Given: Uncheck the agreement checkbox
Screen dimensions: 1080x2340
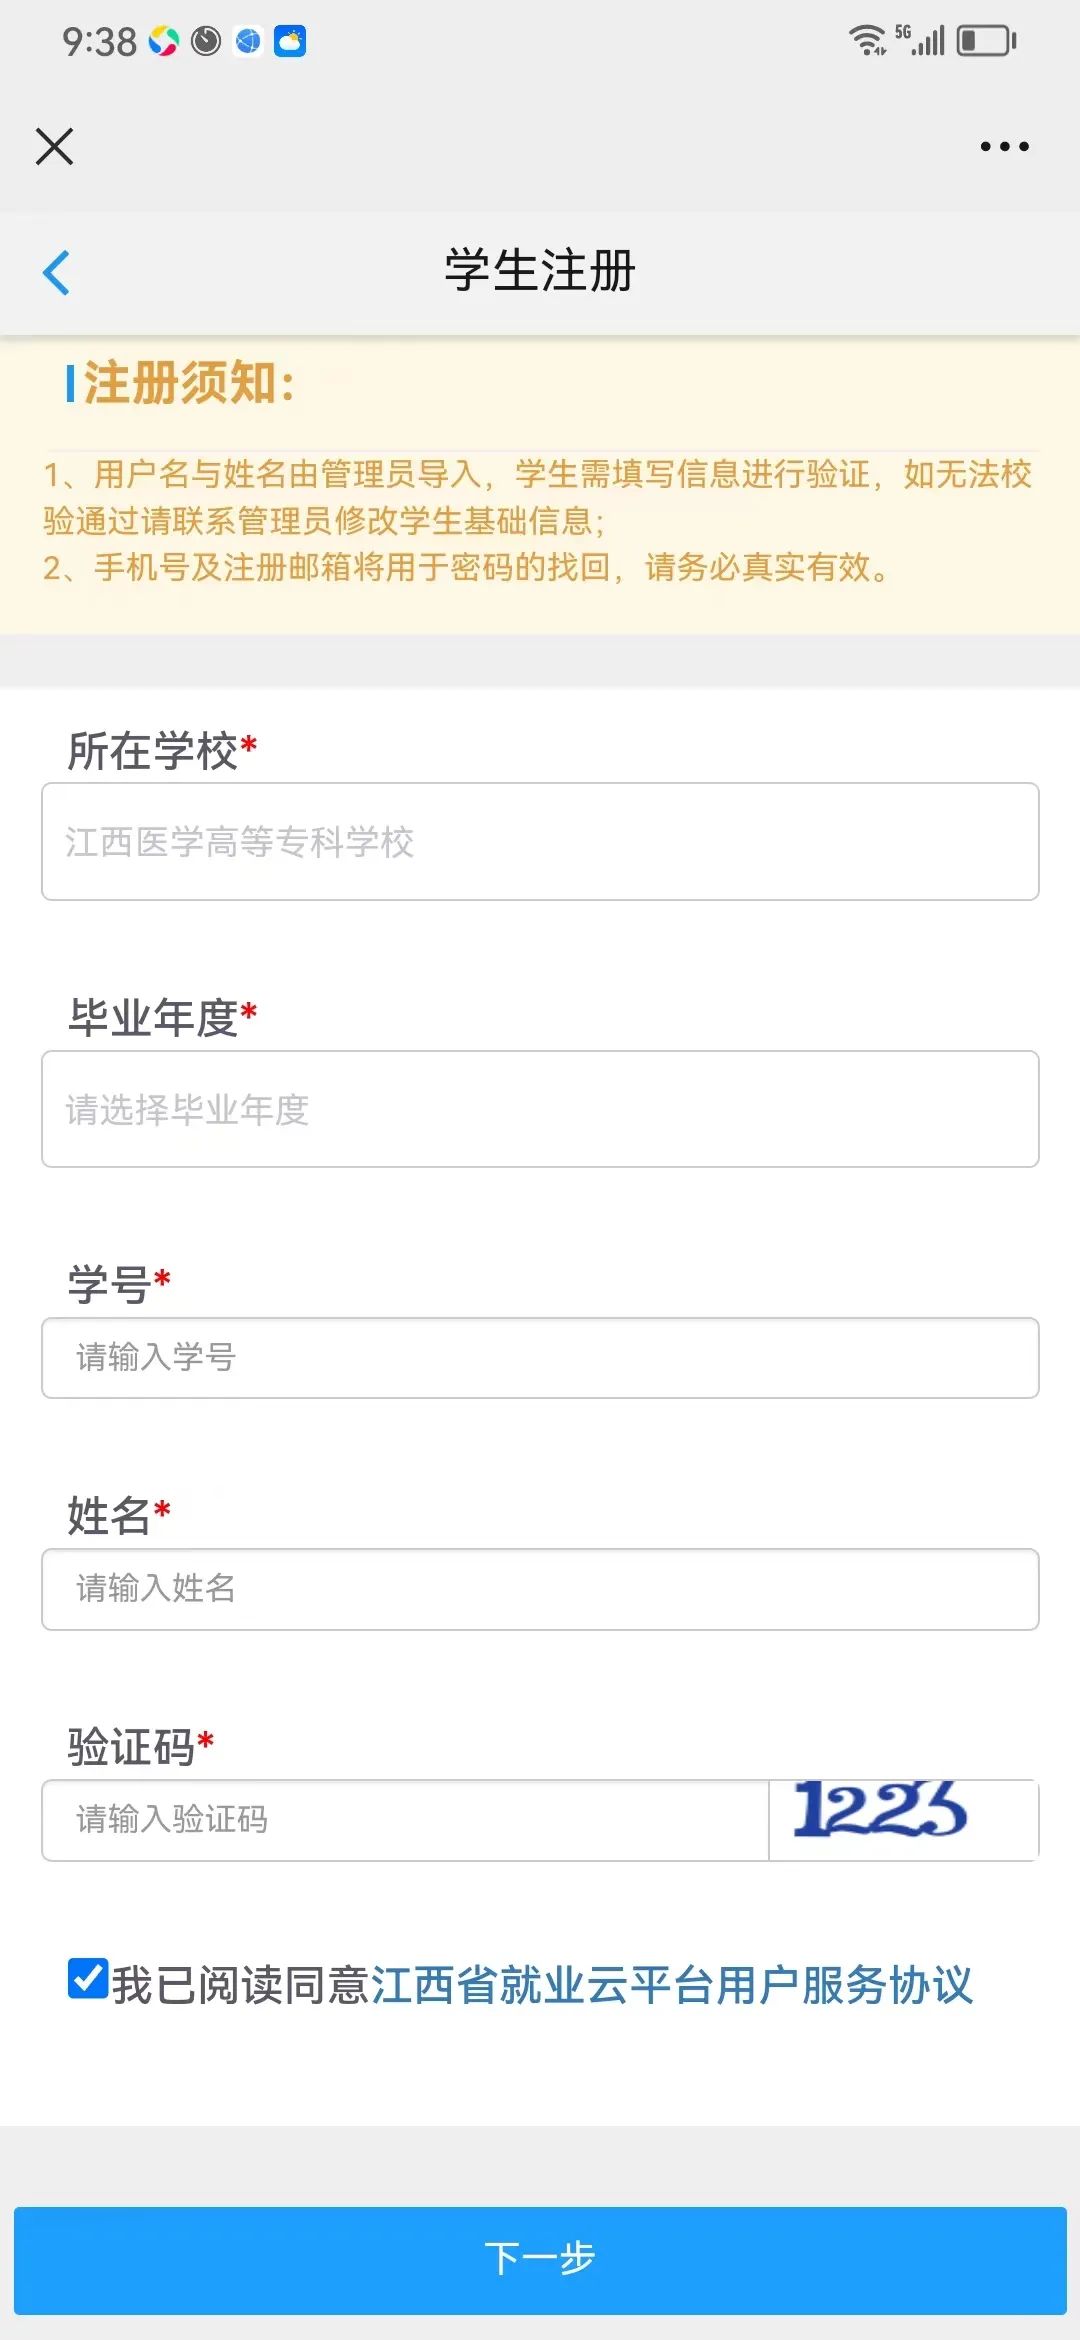Looking at the screenshot, I should [88, 1979].
